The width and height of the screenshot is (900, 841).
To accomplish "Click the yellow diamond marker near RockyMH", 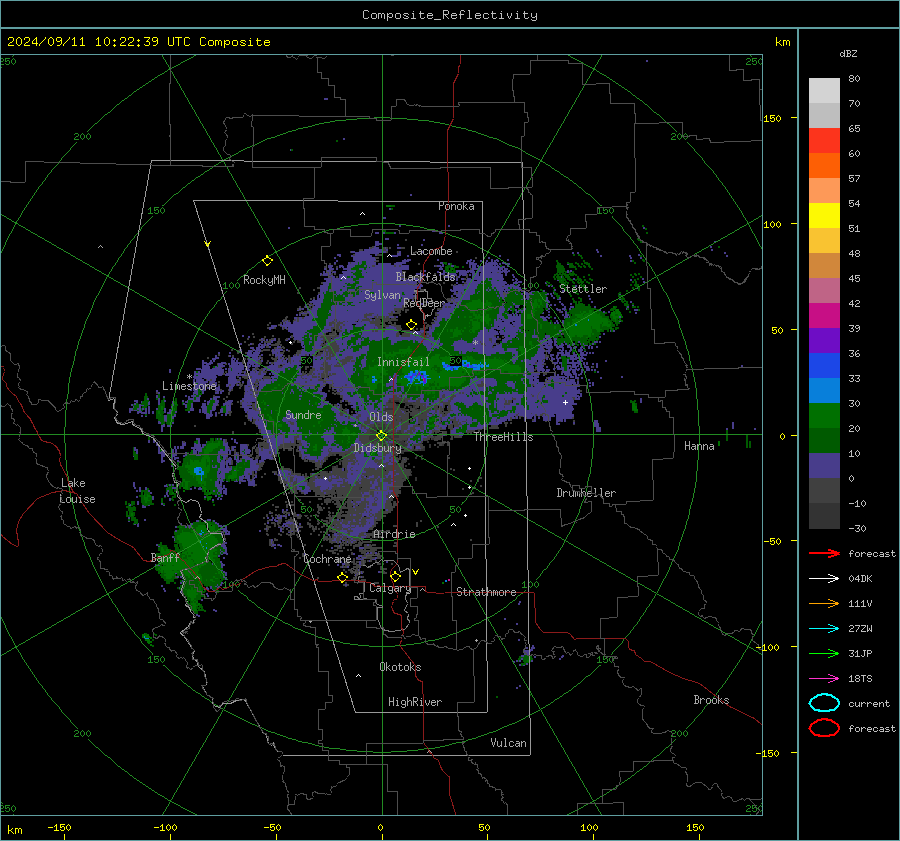I will (x=267, y=261).
